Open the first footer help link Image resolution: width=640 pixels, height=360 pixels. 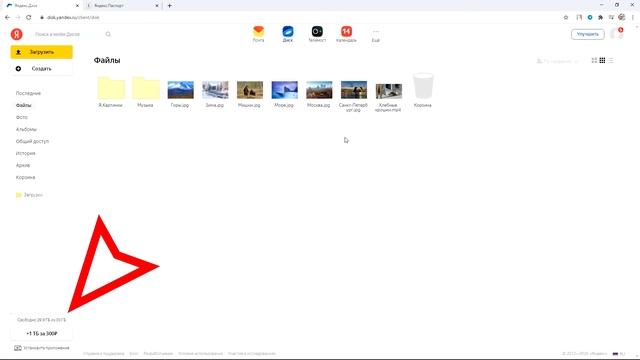pos(104,354)
